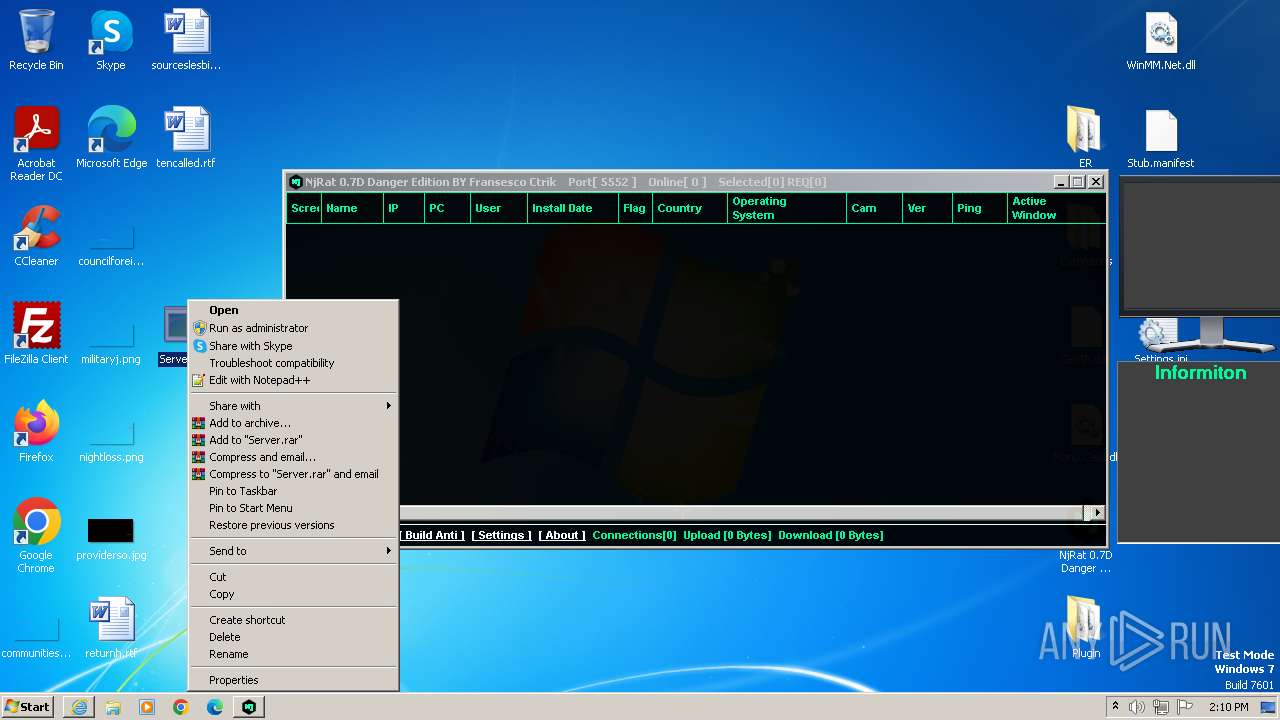Image resolution: width=1280 pixels, height=720 pixels.
Task: Open NjRat About link
Action: pyautogui.click(x=562, y=535)
